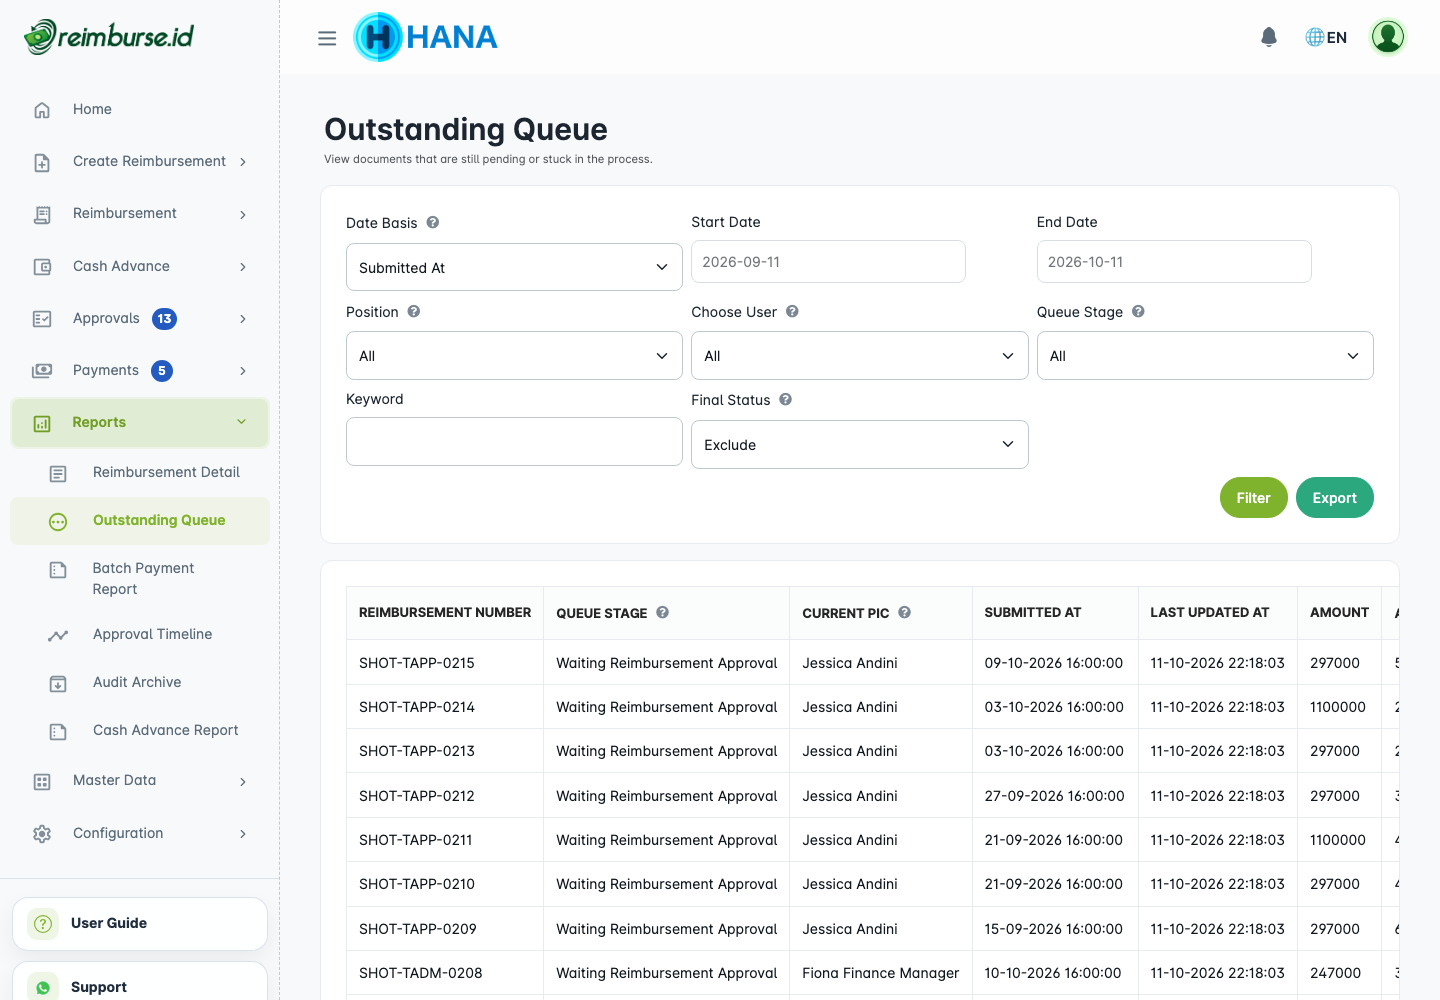The image size is (1440, 1000).
Task: Select reimbursement SHOT-TAPP-0215
Action: (x=417, y=663)
